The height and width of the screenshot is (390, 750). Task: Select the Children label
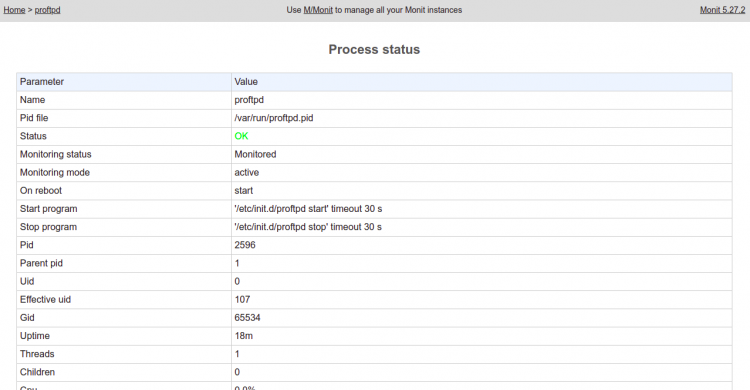(x=37, y=373)
